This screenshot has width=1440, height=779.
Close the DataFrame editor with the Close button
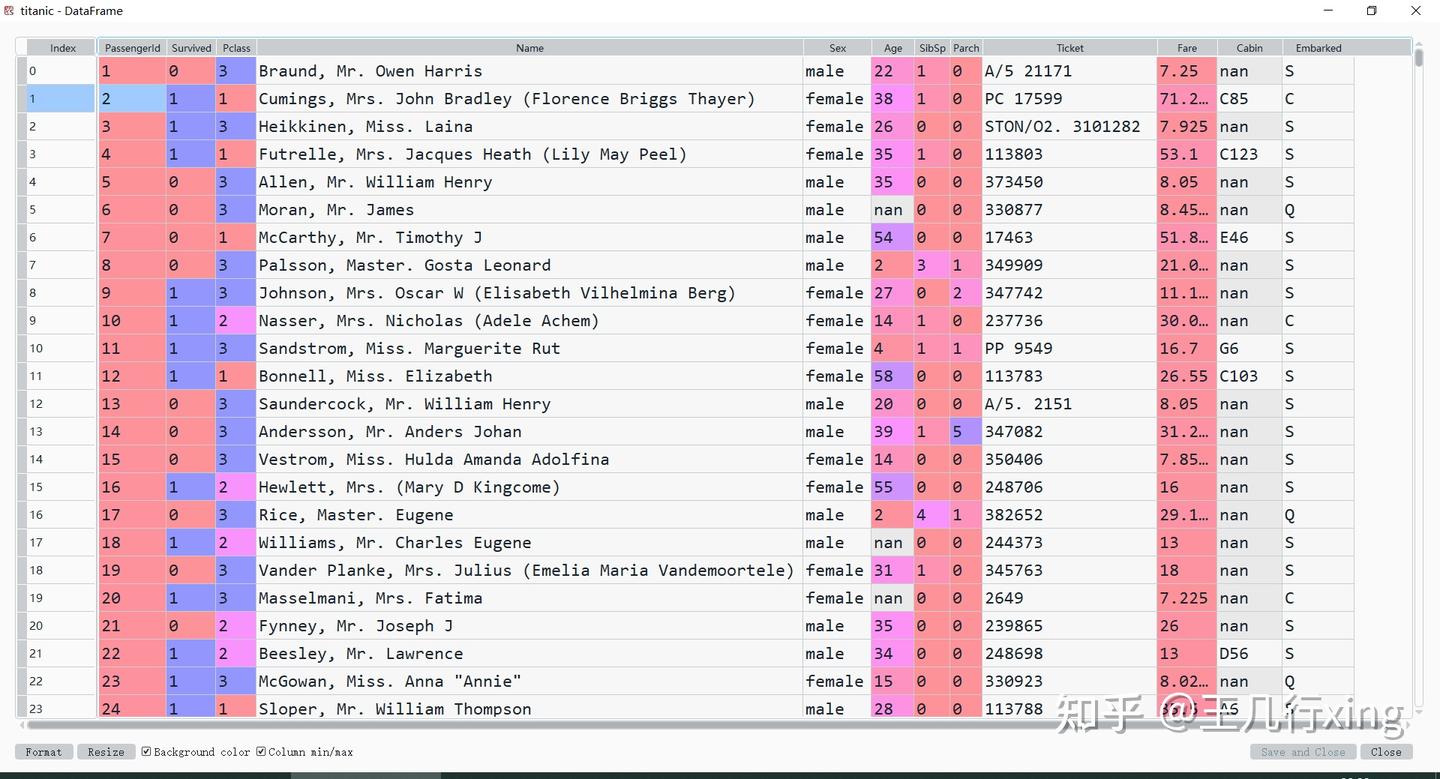coord(1386,752)
